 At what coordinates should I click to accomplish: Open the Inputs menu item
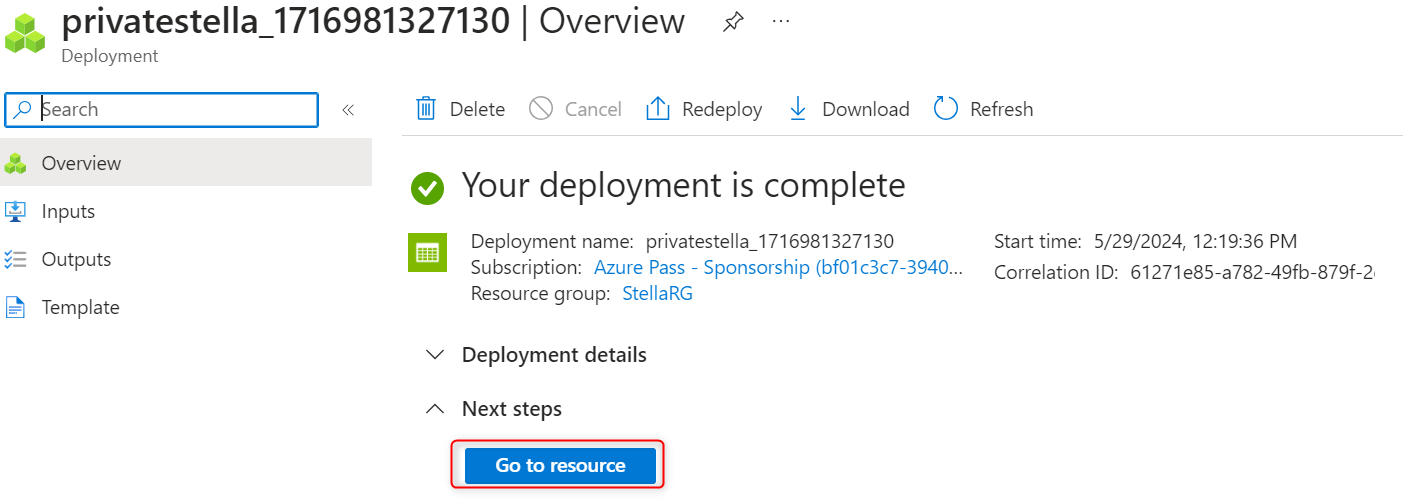pos(68,211)
